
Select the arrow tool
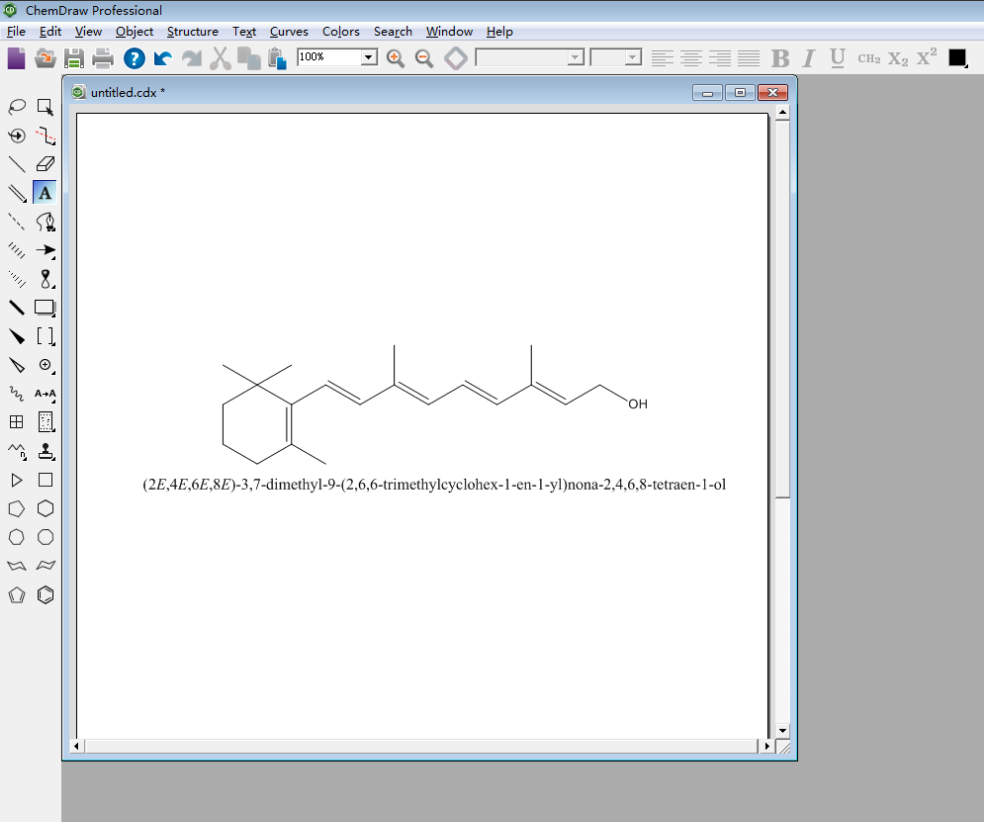point(45,250)
